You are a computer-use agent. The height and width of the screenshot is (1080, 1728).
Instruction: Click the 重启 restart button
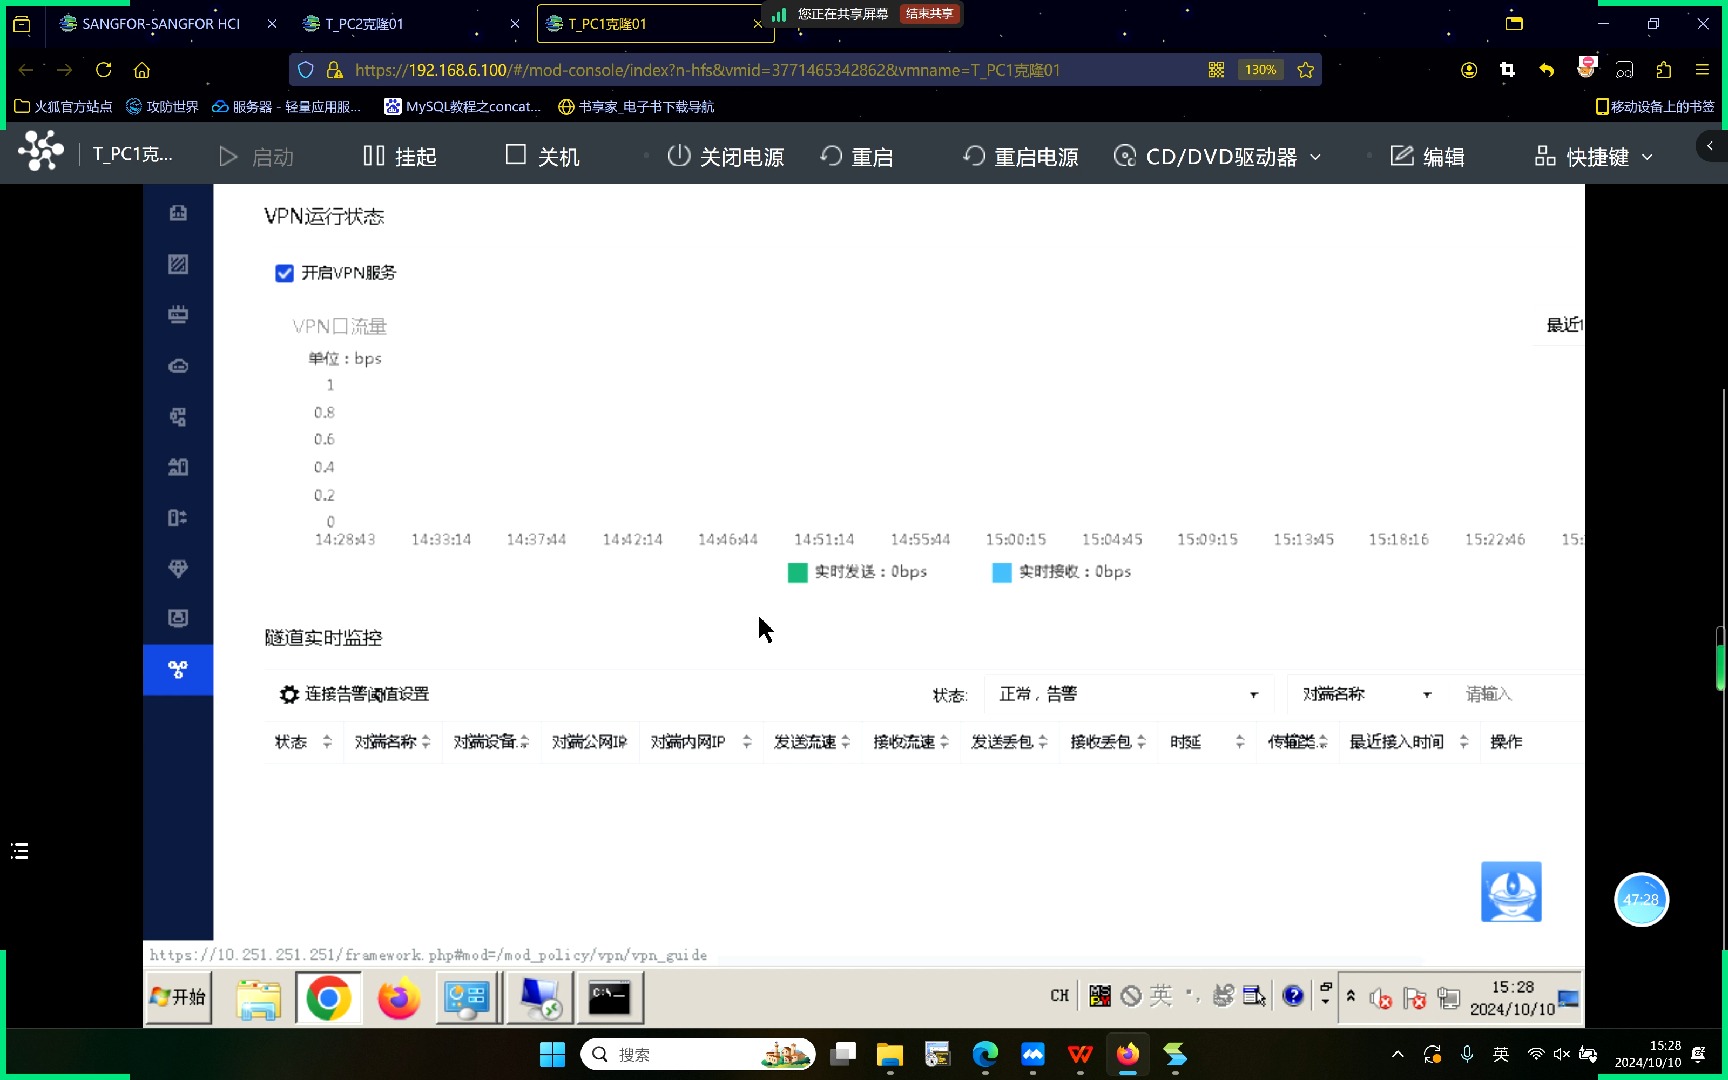(856, 157)
